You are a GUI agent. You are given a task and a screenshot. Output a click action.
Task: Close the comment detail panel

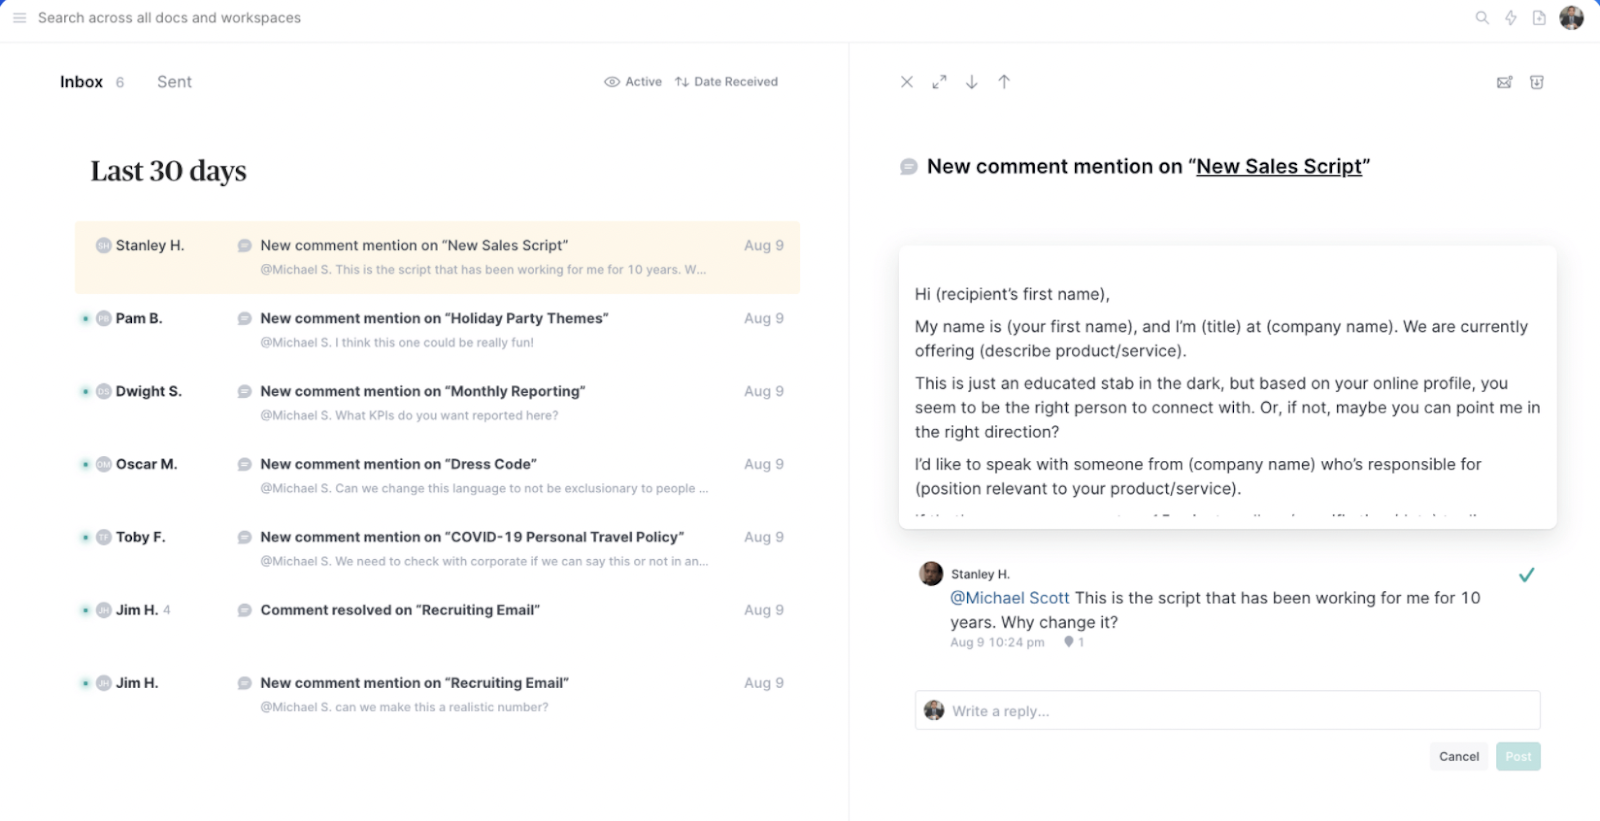coord(907,82)
